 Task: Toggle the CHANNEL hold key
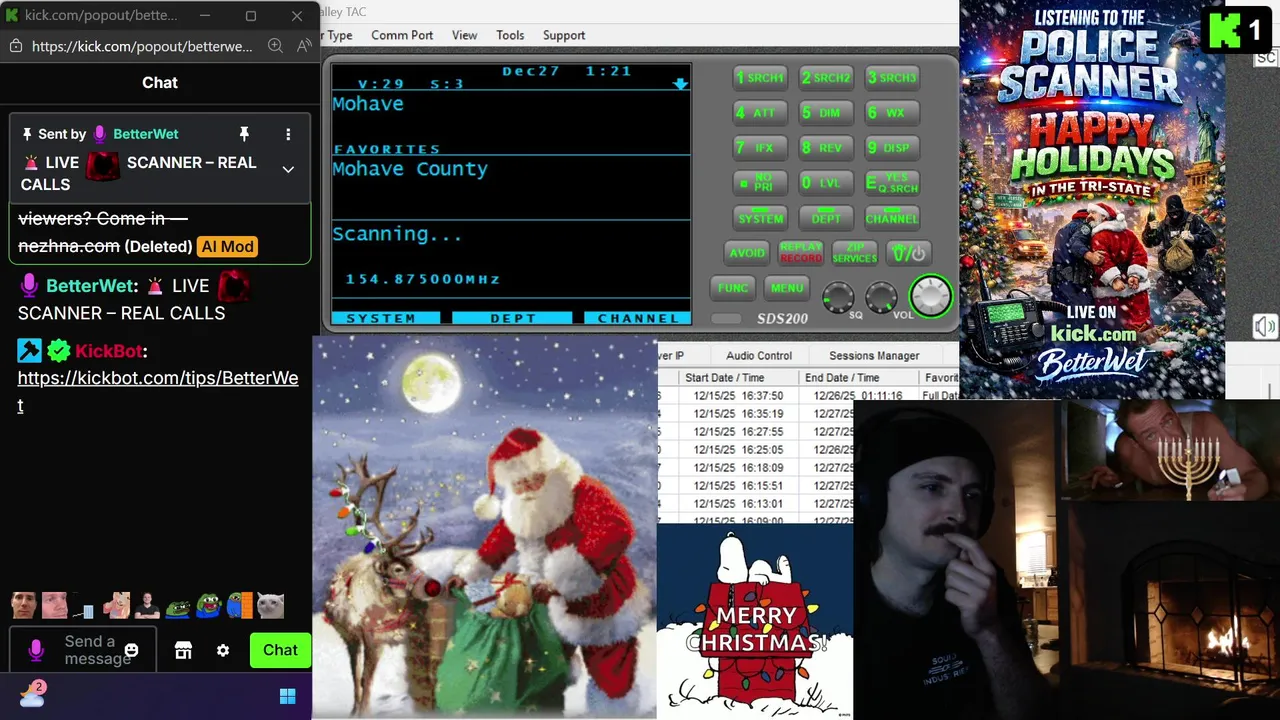(x=892, y=218)
